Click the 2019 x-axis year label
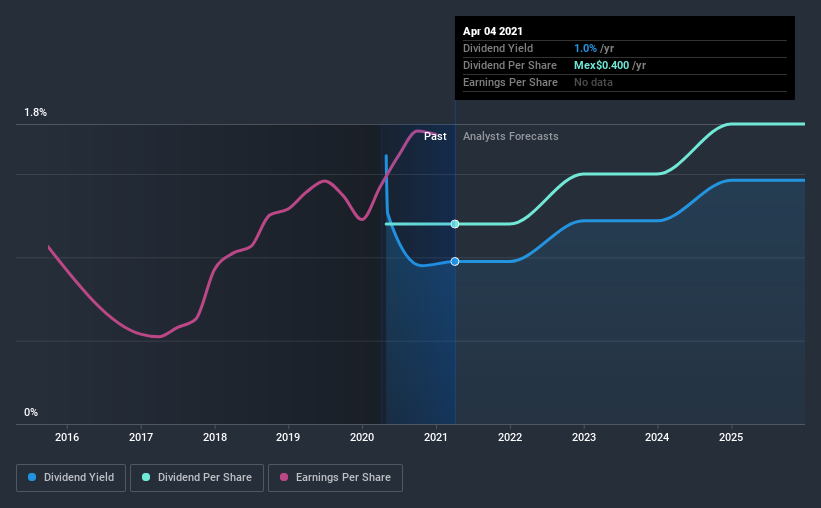This screenshot has height=508, width=821. 288,437
